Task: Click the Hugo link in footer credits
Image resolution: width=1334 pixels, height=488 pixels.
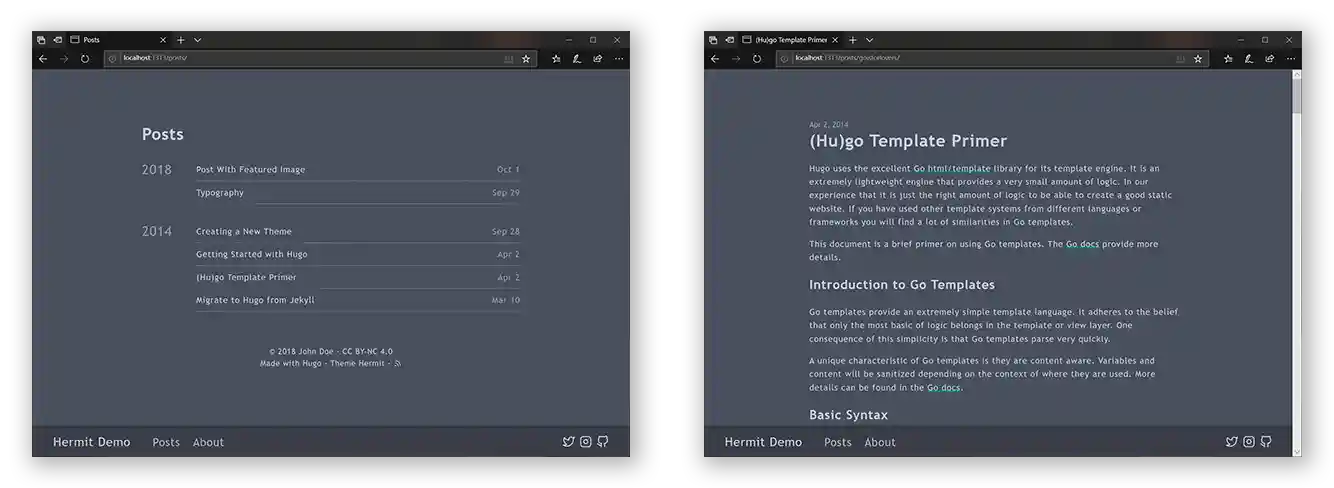Action: 312,363
